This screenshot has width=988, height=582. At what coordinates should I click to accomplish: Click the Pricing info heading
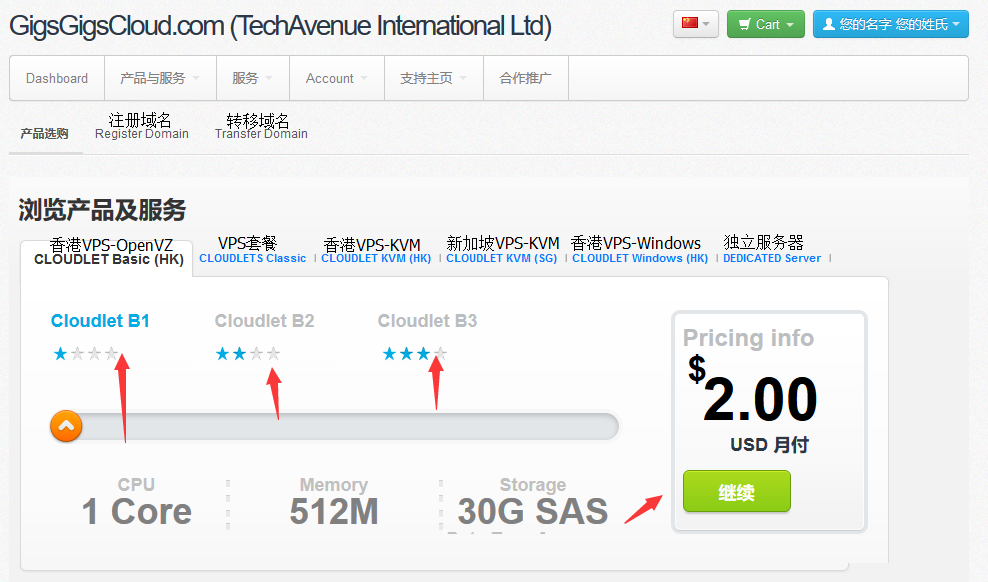(x=749, y=338)
